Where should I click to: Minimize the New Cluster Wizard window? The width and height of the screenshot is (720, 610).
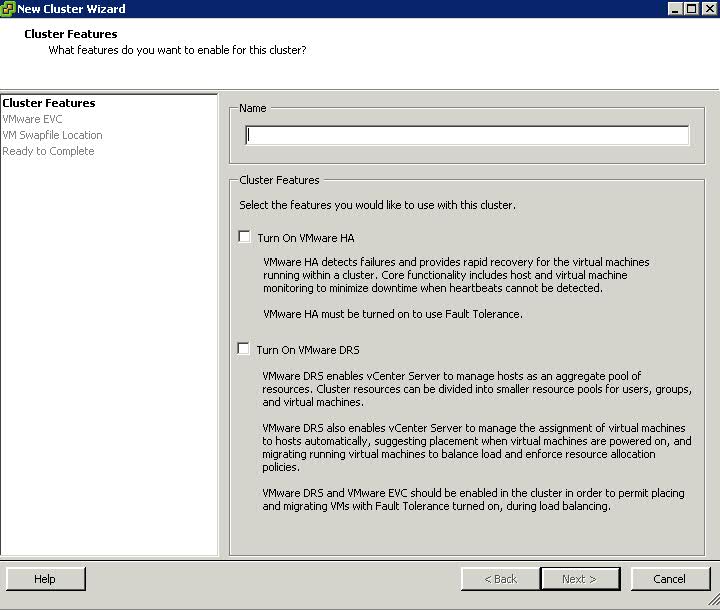[675, 9]
